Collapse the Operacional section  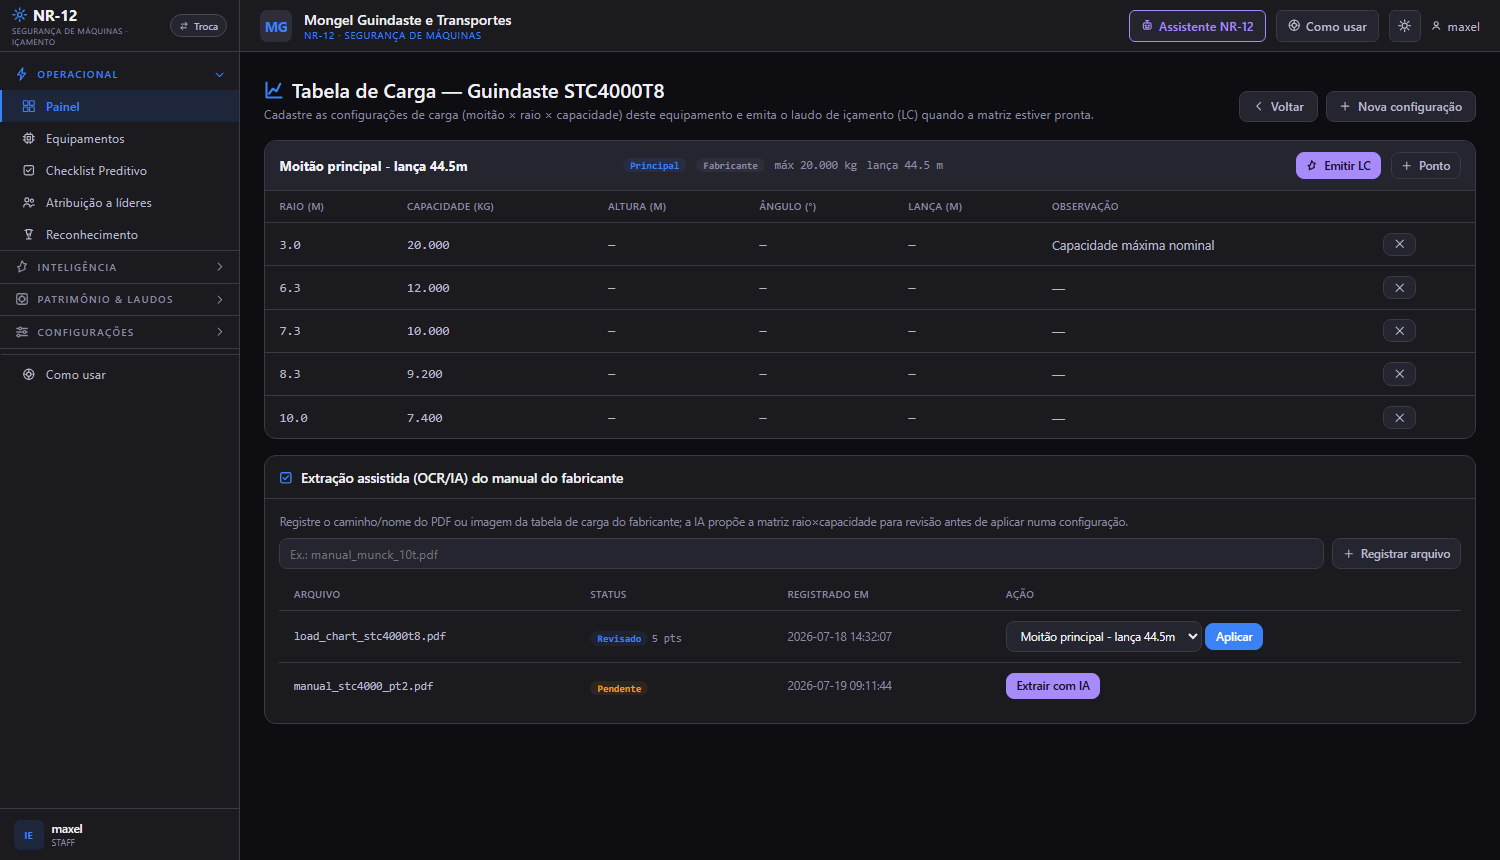(x=120, y=74)
